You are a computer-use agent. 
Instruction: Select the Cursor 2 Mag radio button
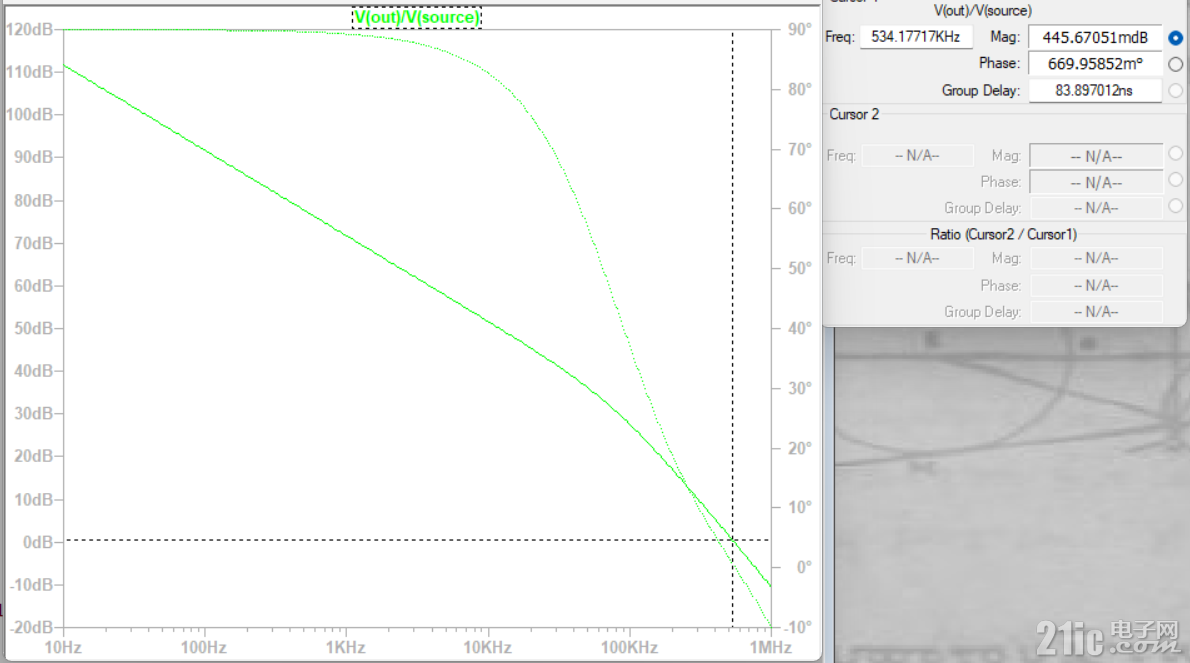click(1175, 153)
